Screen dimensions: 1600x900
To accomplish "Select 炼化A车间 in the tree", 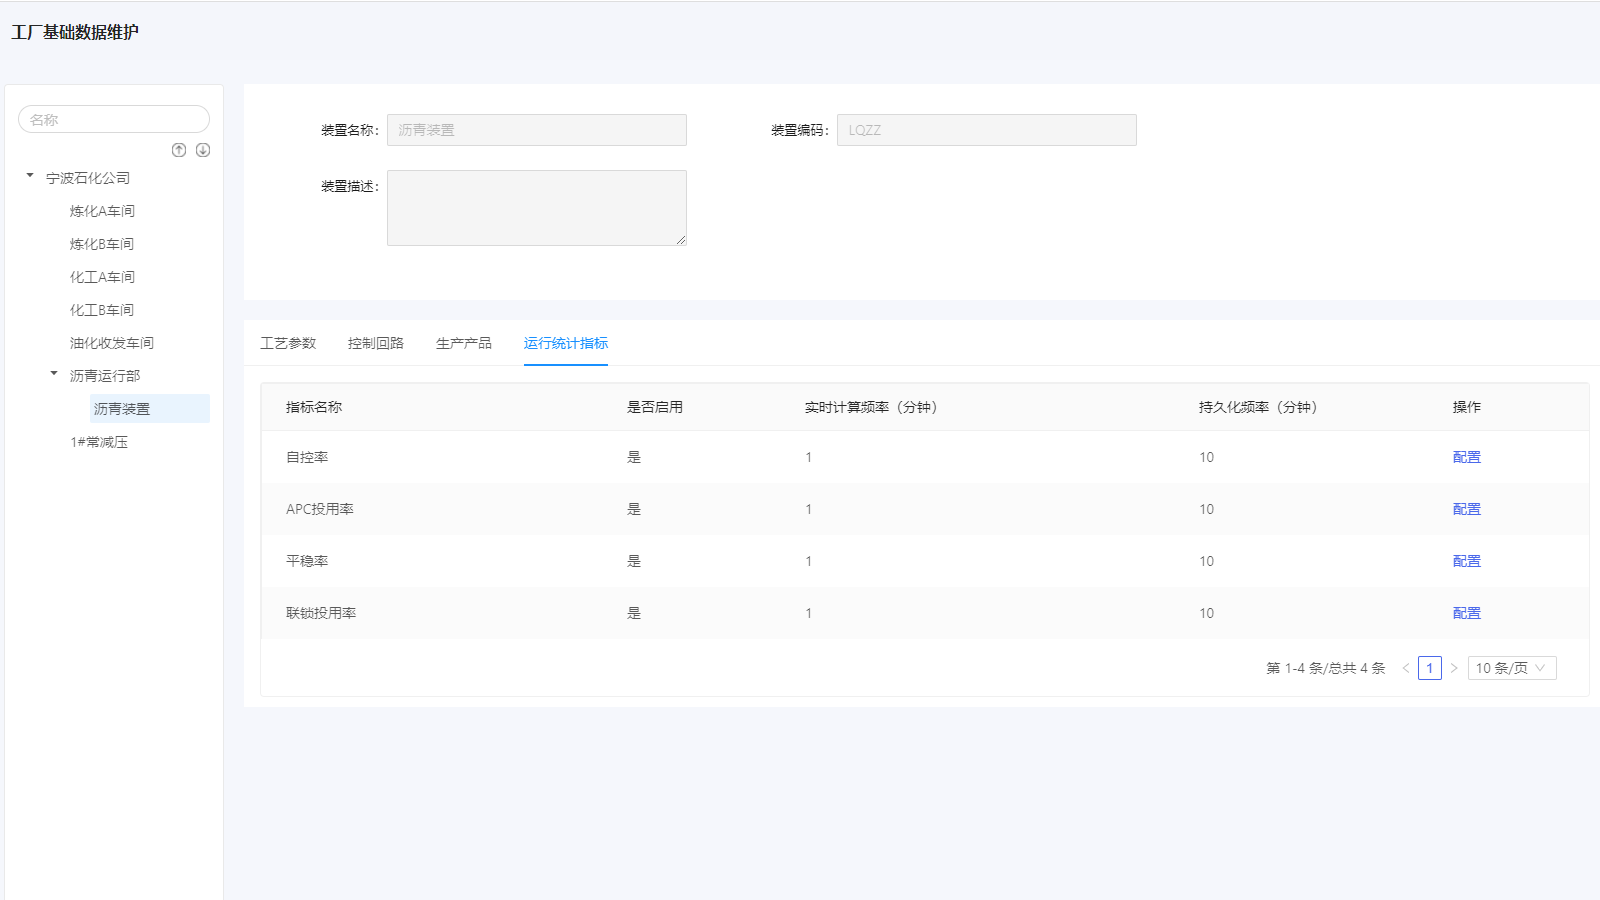I will (102, 211).
